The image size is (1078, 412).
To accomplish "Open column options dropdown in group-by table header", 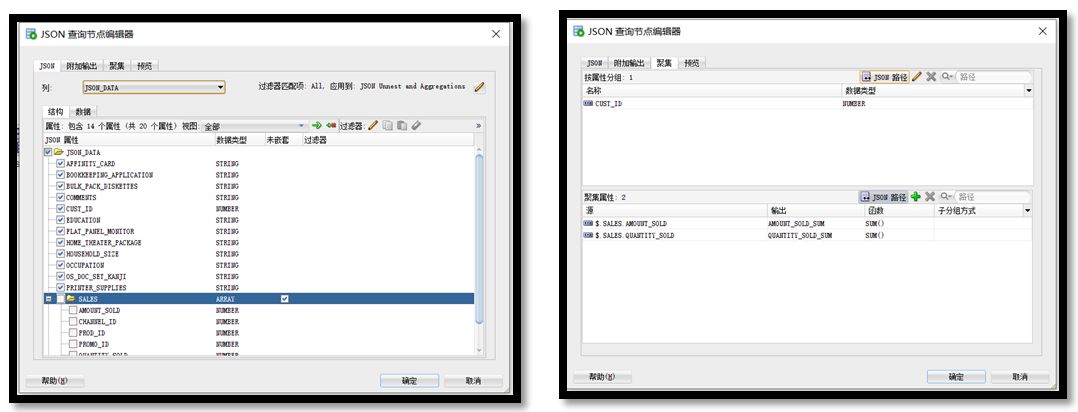I will coord(1028,91).
